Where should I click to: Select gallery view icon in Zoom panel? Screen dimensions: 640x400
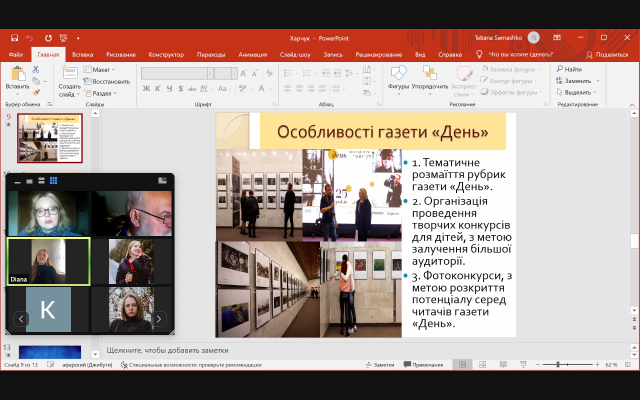[x=53, y=181]
